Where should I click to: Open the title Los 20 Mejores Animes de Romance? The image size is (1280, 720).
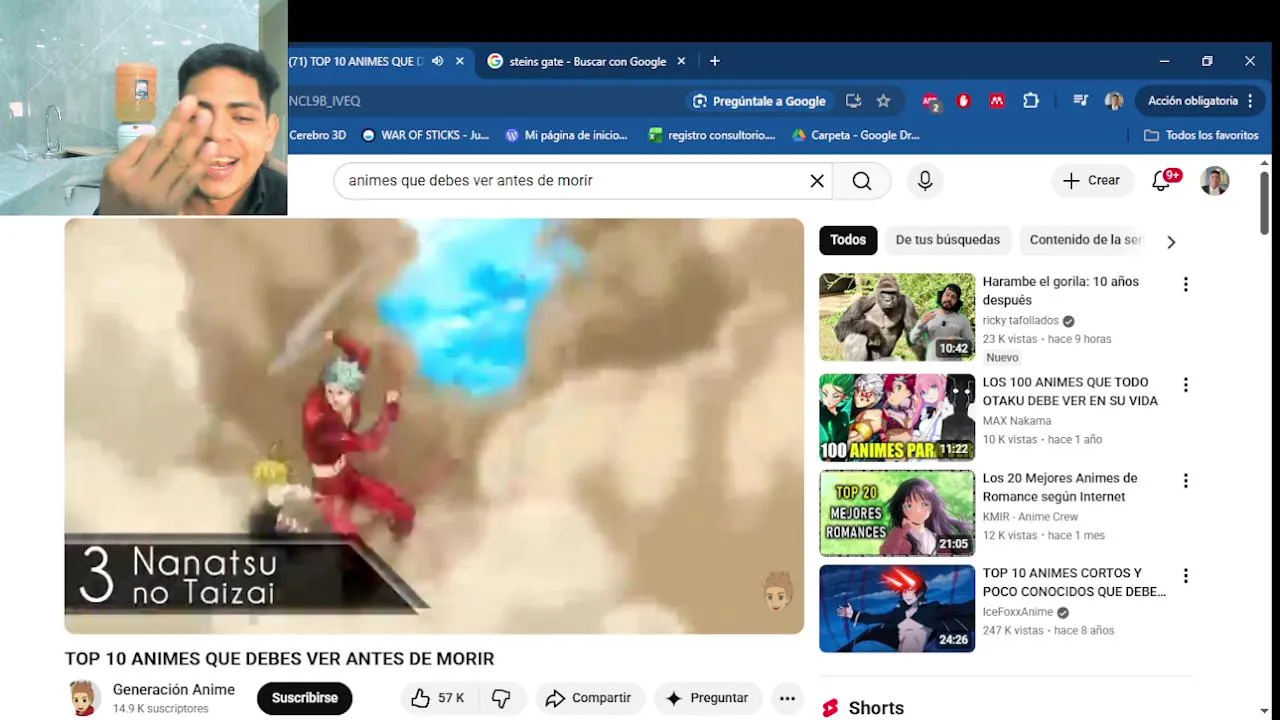[x=1060, y=487]
